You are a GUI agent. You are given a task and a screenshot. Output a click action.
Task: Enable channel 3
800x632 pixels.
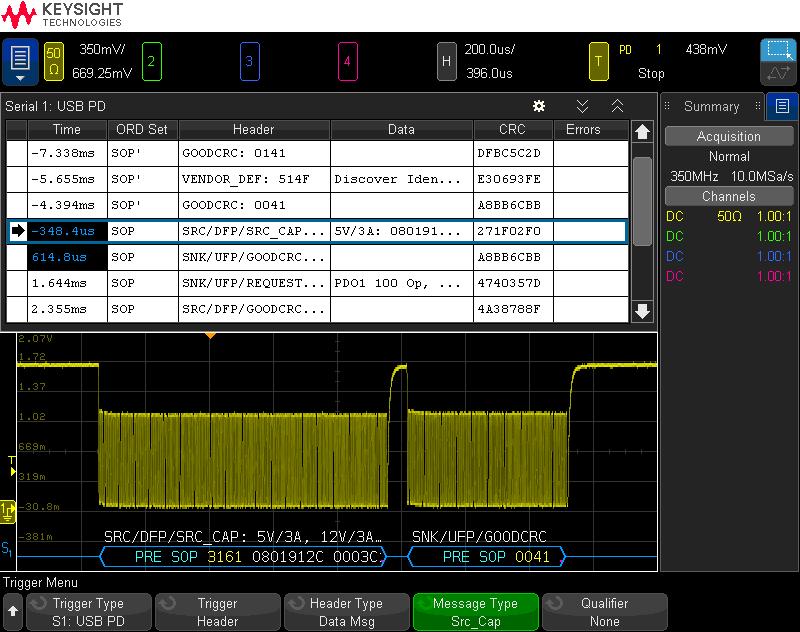point(249,61)
